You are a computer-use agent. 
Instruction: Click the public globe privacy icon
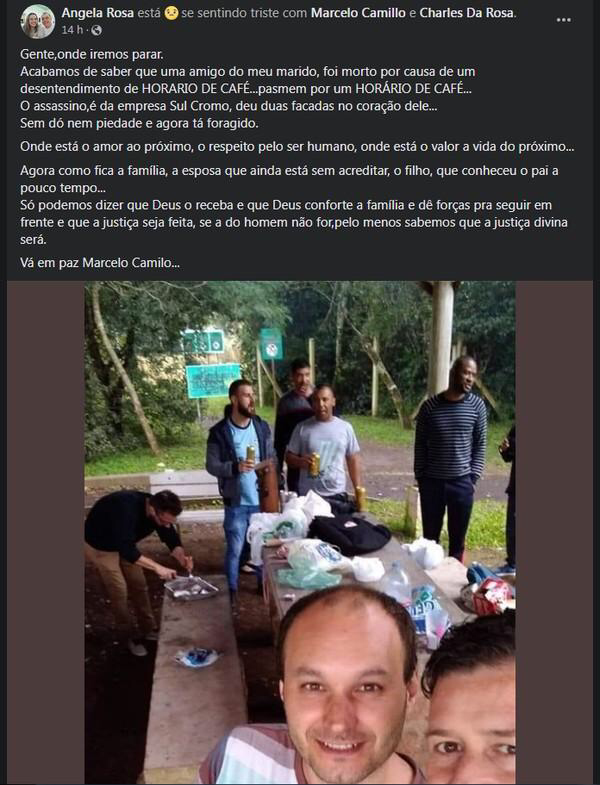pos(97,31)
